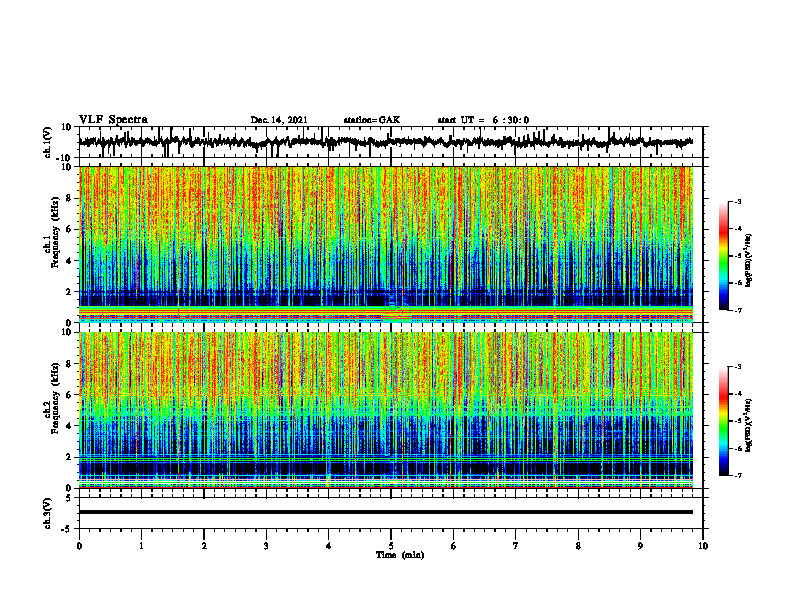Click tick label "9" on the Time axis
Image resolution: width=792 pixels, height=612 pixels.
[640, 546]
